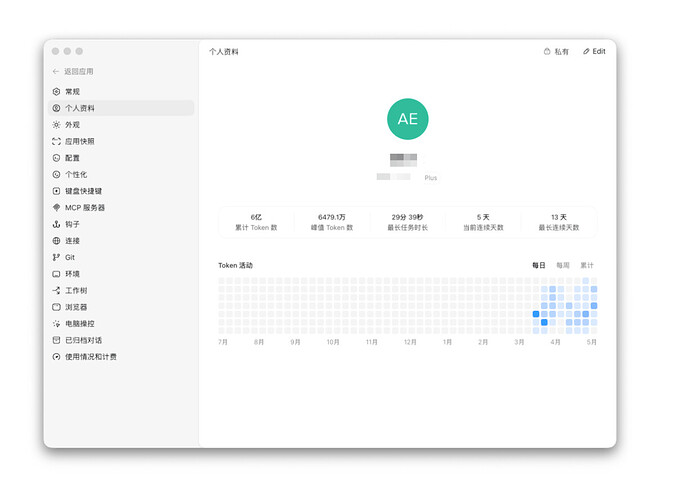Click the 个人资料 page title

pos(224,52)
